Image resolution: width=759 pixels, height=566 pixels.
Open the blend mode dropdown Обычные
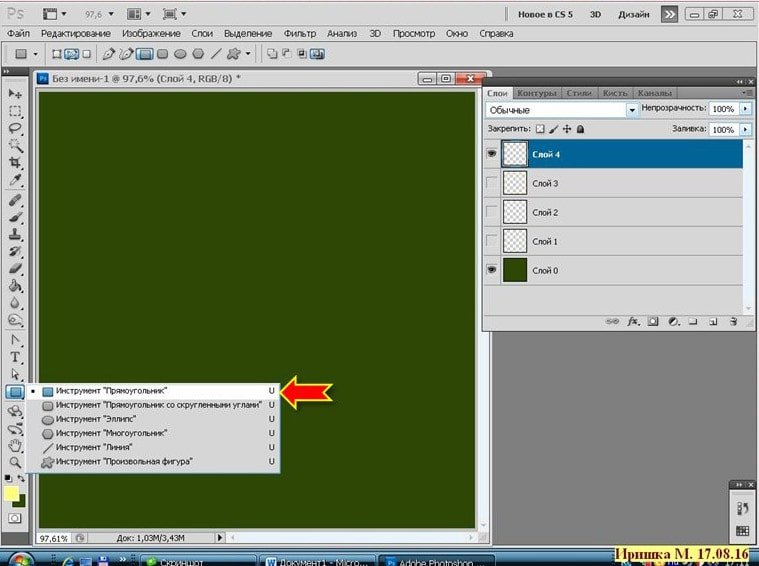point(562,109)
